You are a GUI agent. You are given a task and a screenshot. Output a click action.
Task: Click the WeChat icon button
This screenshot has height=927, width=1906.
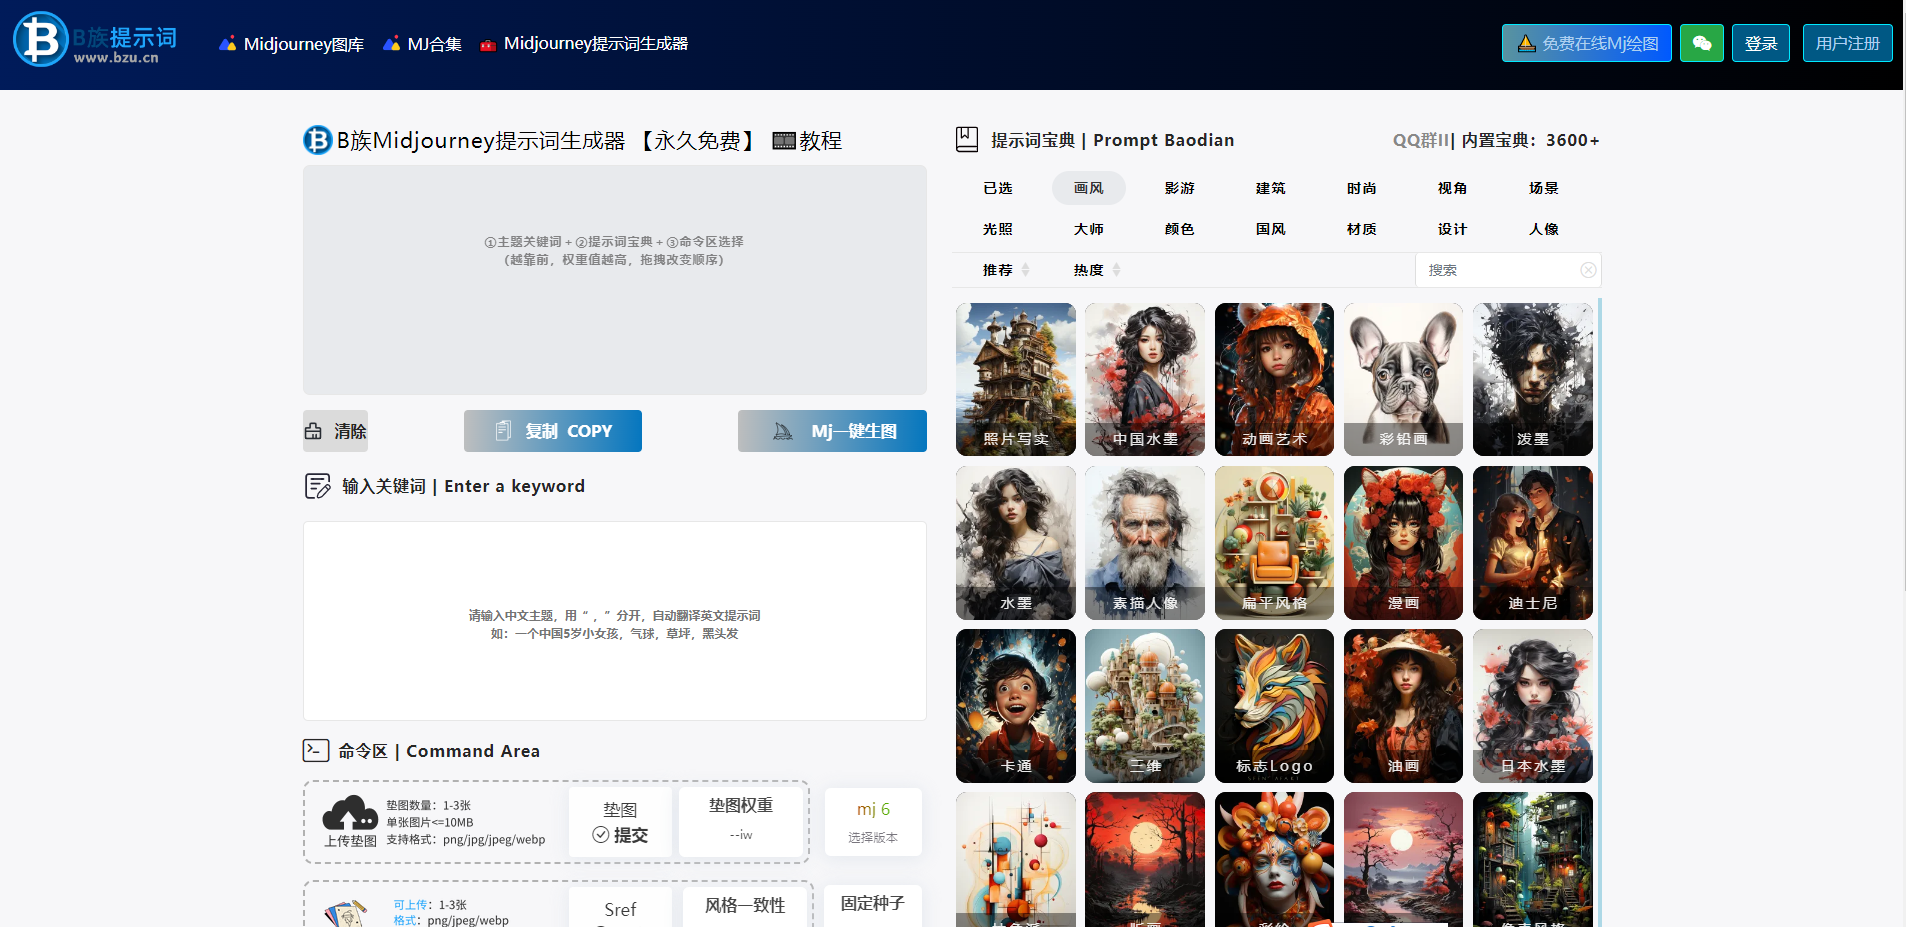coord(1701,43)
